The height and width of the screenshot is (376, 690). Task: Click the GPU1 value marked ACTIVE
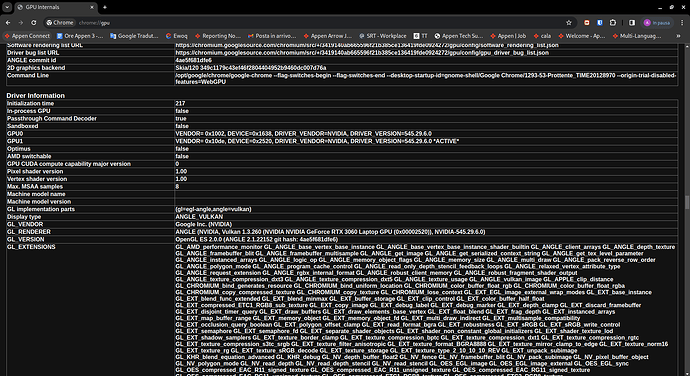coord(317,141)
